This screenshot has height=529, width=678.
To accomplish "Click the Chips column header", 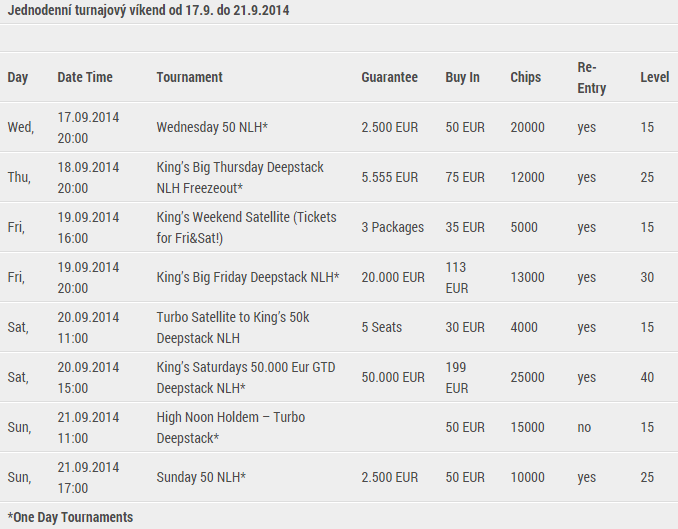I will [x=525, y=77].
